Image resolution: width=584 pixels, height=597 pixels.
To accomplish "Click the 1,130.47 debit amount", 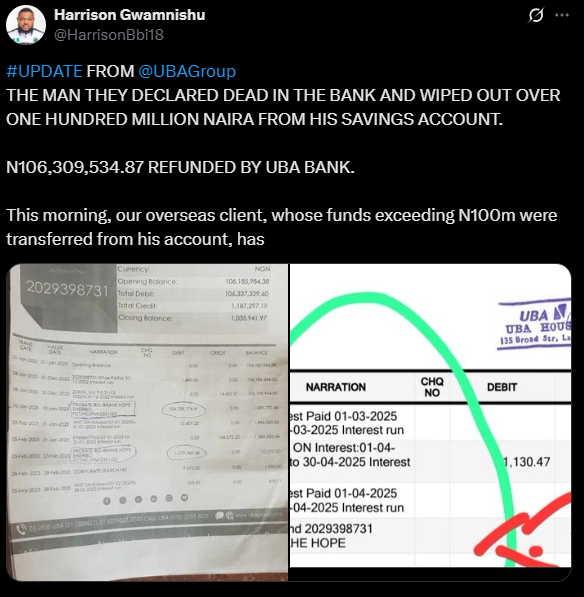I will [x=527, y=462].
